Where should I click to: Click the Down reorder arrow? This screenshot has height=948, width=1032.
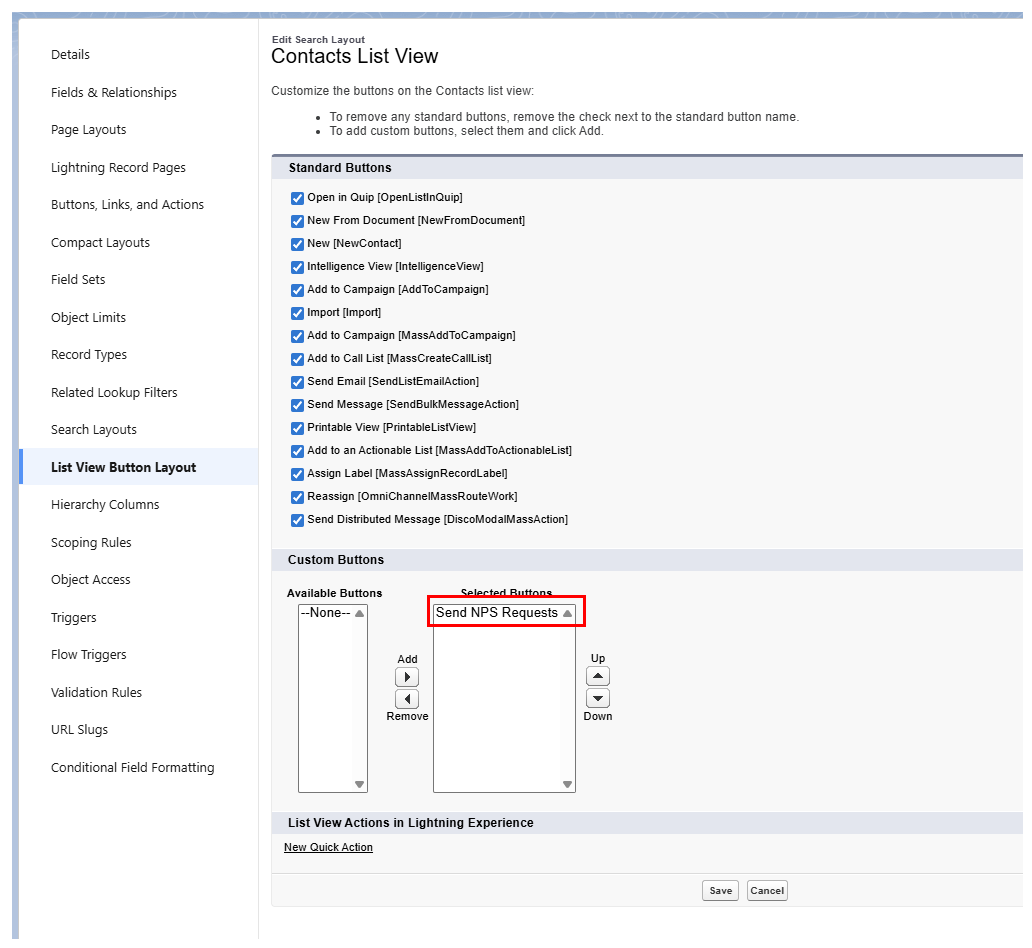(597, 697)
